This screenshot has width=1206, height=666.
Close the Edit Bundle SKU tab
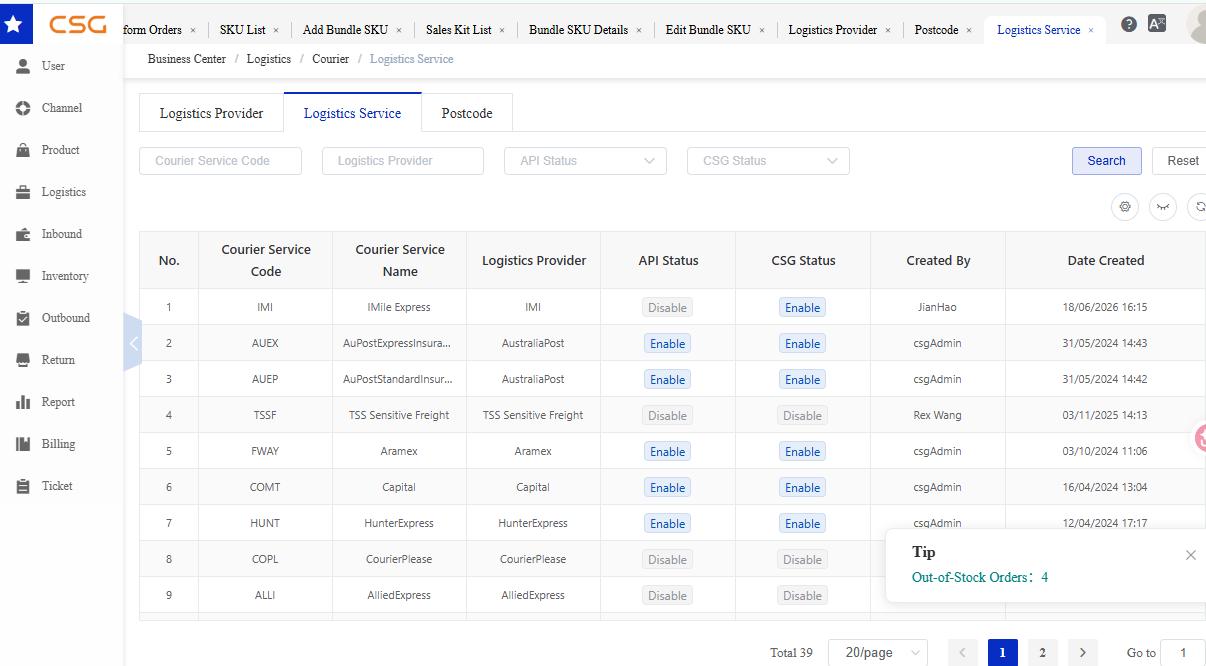pyautogui.click(x=762, y=31)
